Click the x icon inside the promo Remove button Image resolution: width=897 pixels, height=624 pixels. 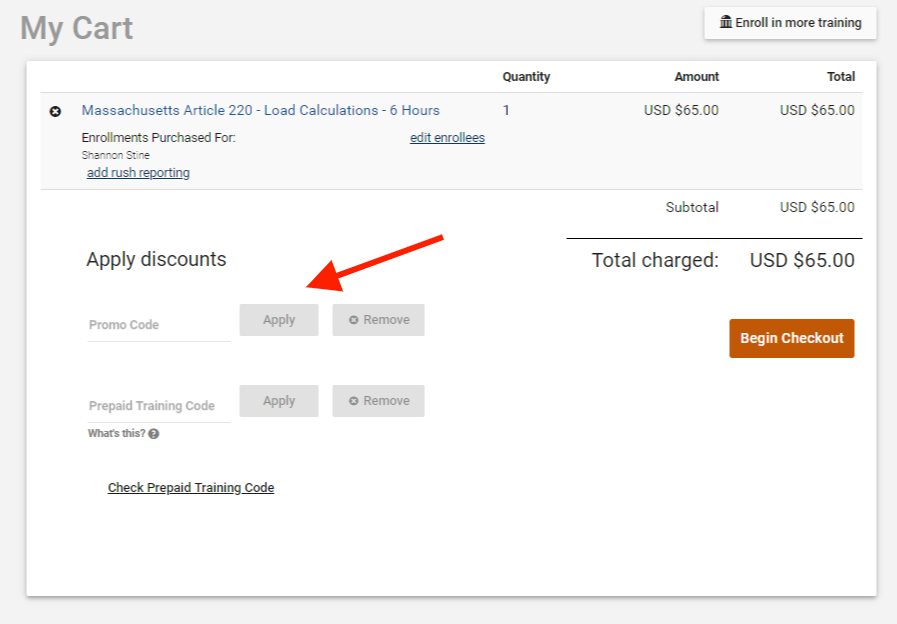(352, 319)
